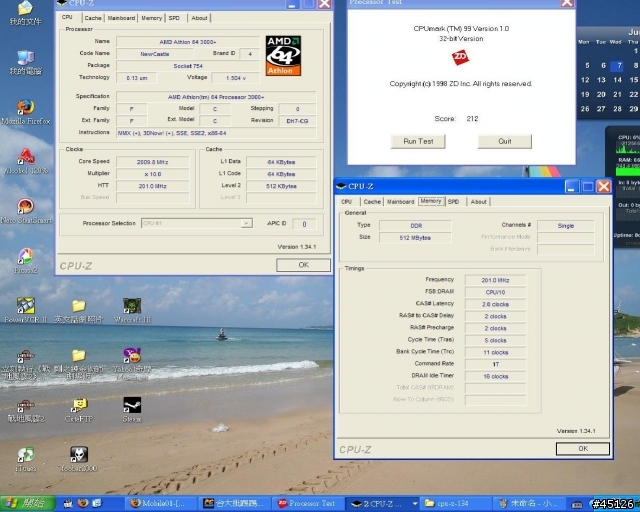
Task: Select the Cache tab in the memory CPU-Z window
Action: coord(372,202)
